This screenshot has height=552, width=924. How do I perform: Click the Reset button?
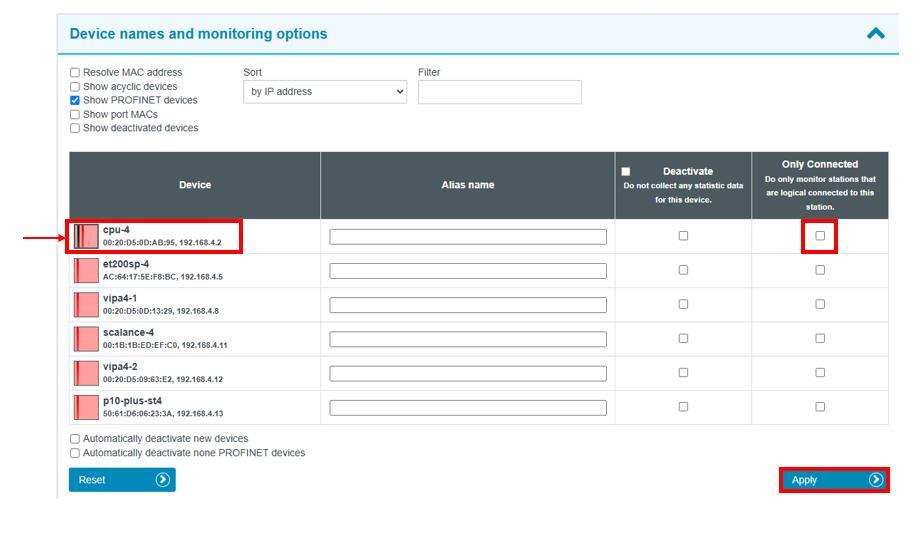pos(122,480)
